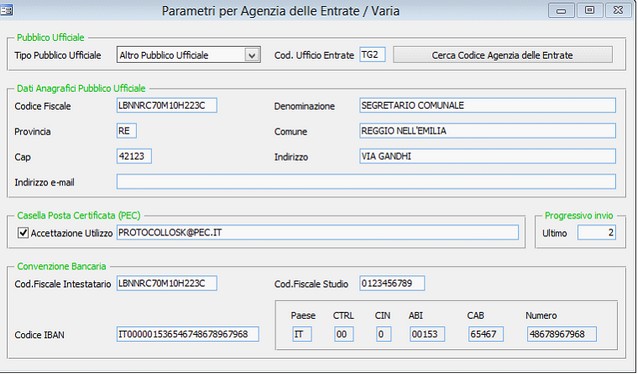Image resolution: width=638 pixels, height=374 pixels.
Task: Click the PEC address field PROTOCOLLOSK@PEC.IT
Action: (318, 232)
